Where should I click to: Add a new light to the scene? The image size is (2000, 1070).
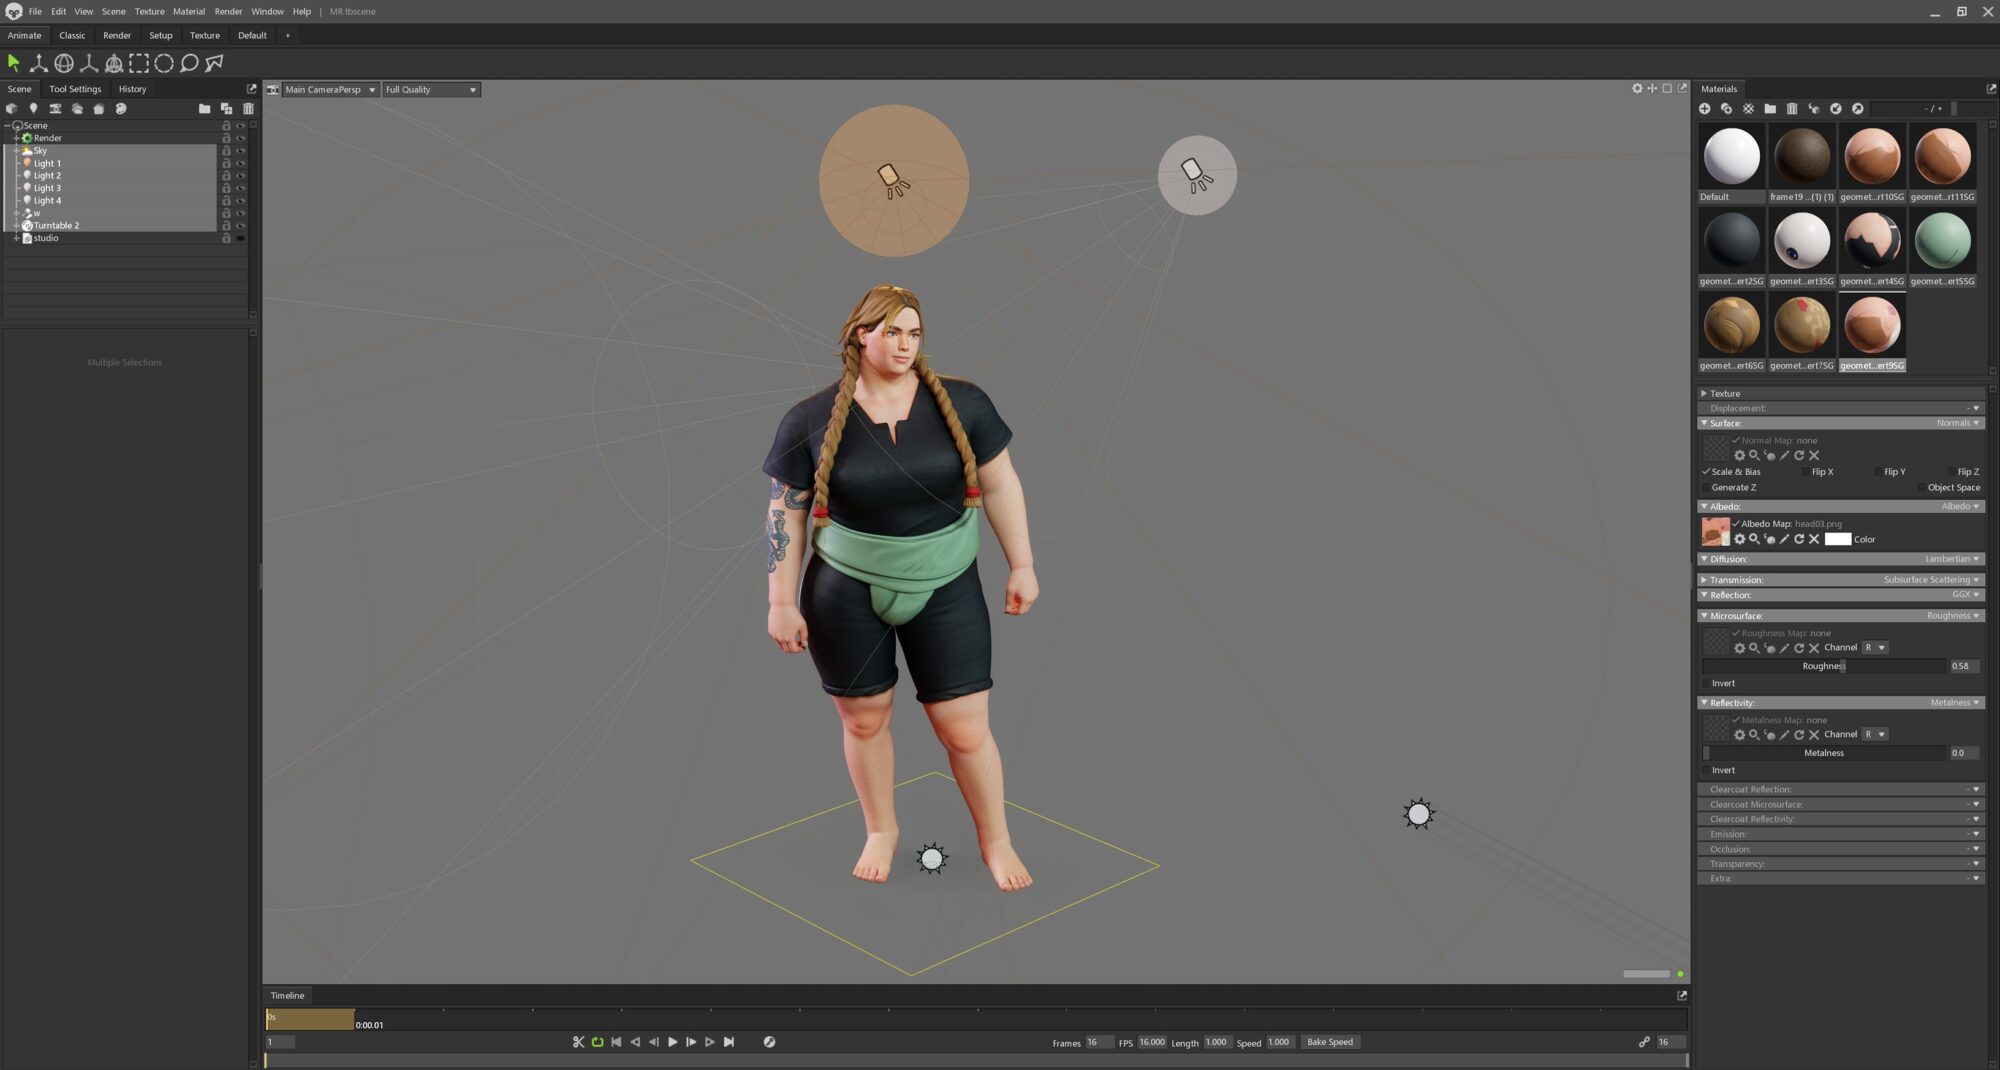(x=33, y=108)
